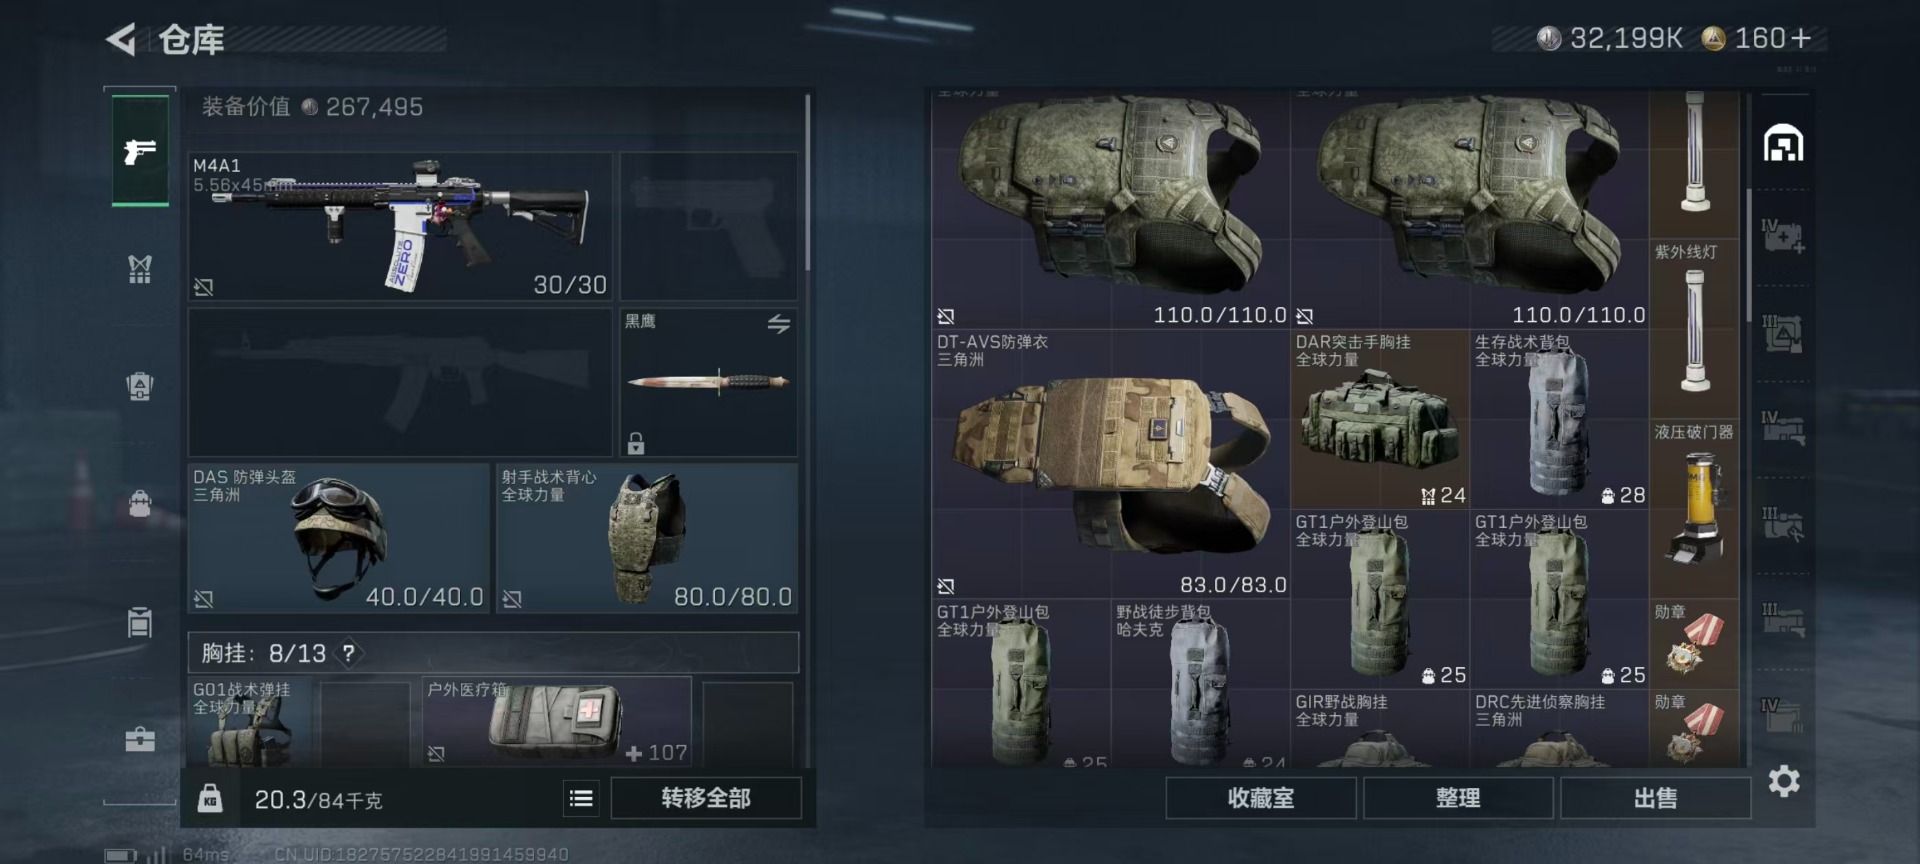The image size is (1920, 864).
Task: Click the question mark beside 胸挂 8/13
Action: pos(348,653)
